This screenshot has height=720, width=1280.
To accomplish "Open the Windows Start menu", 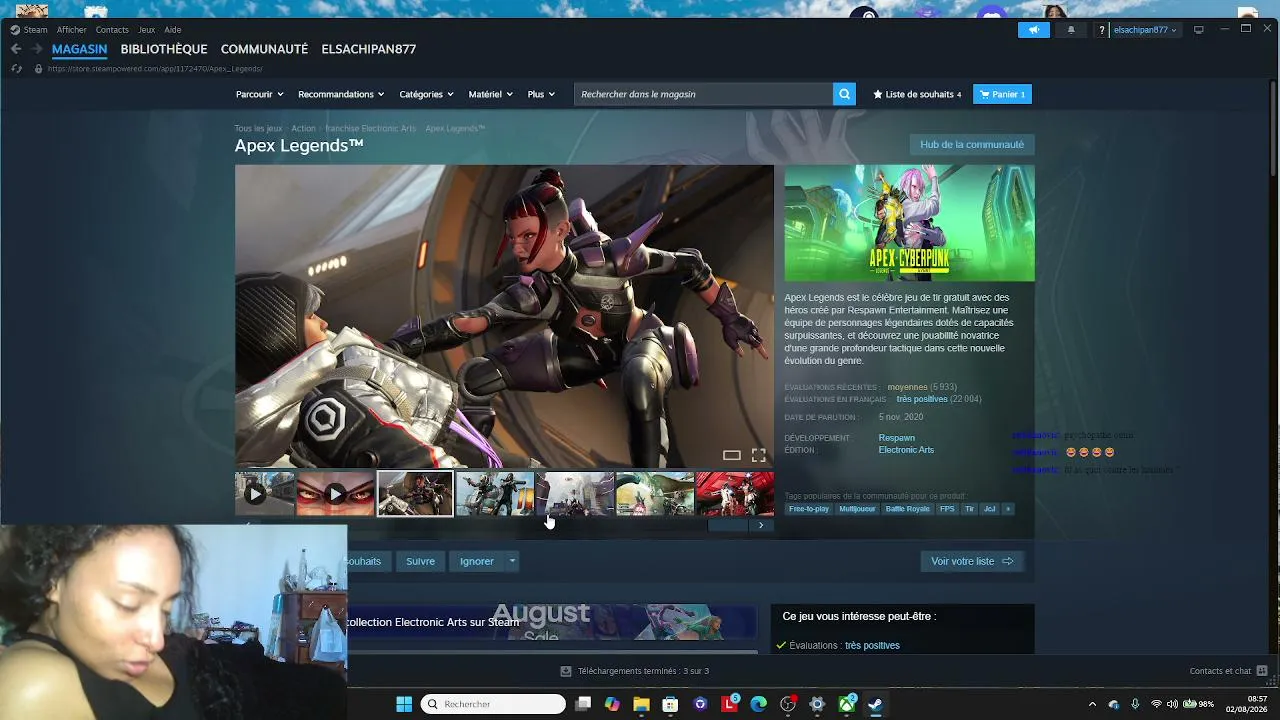I will tap(404, 704).
